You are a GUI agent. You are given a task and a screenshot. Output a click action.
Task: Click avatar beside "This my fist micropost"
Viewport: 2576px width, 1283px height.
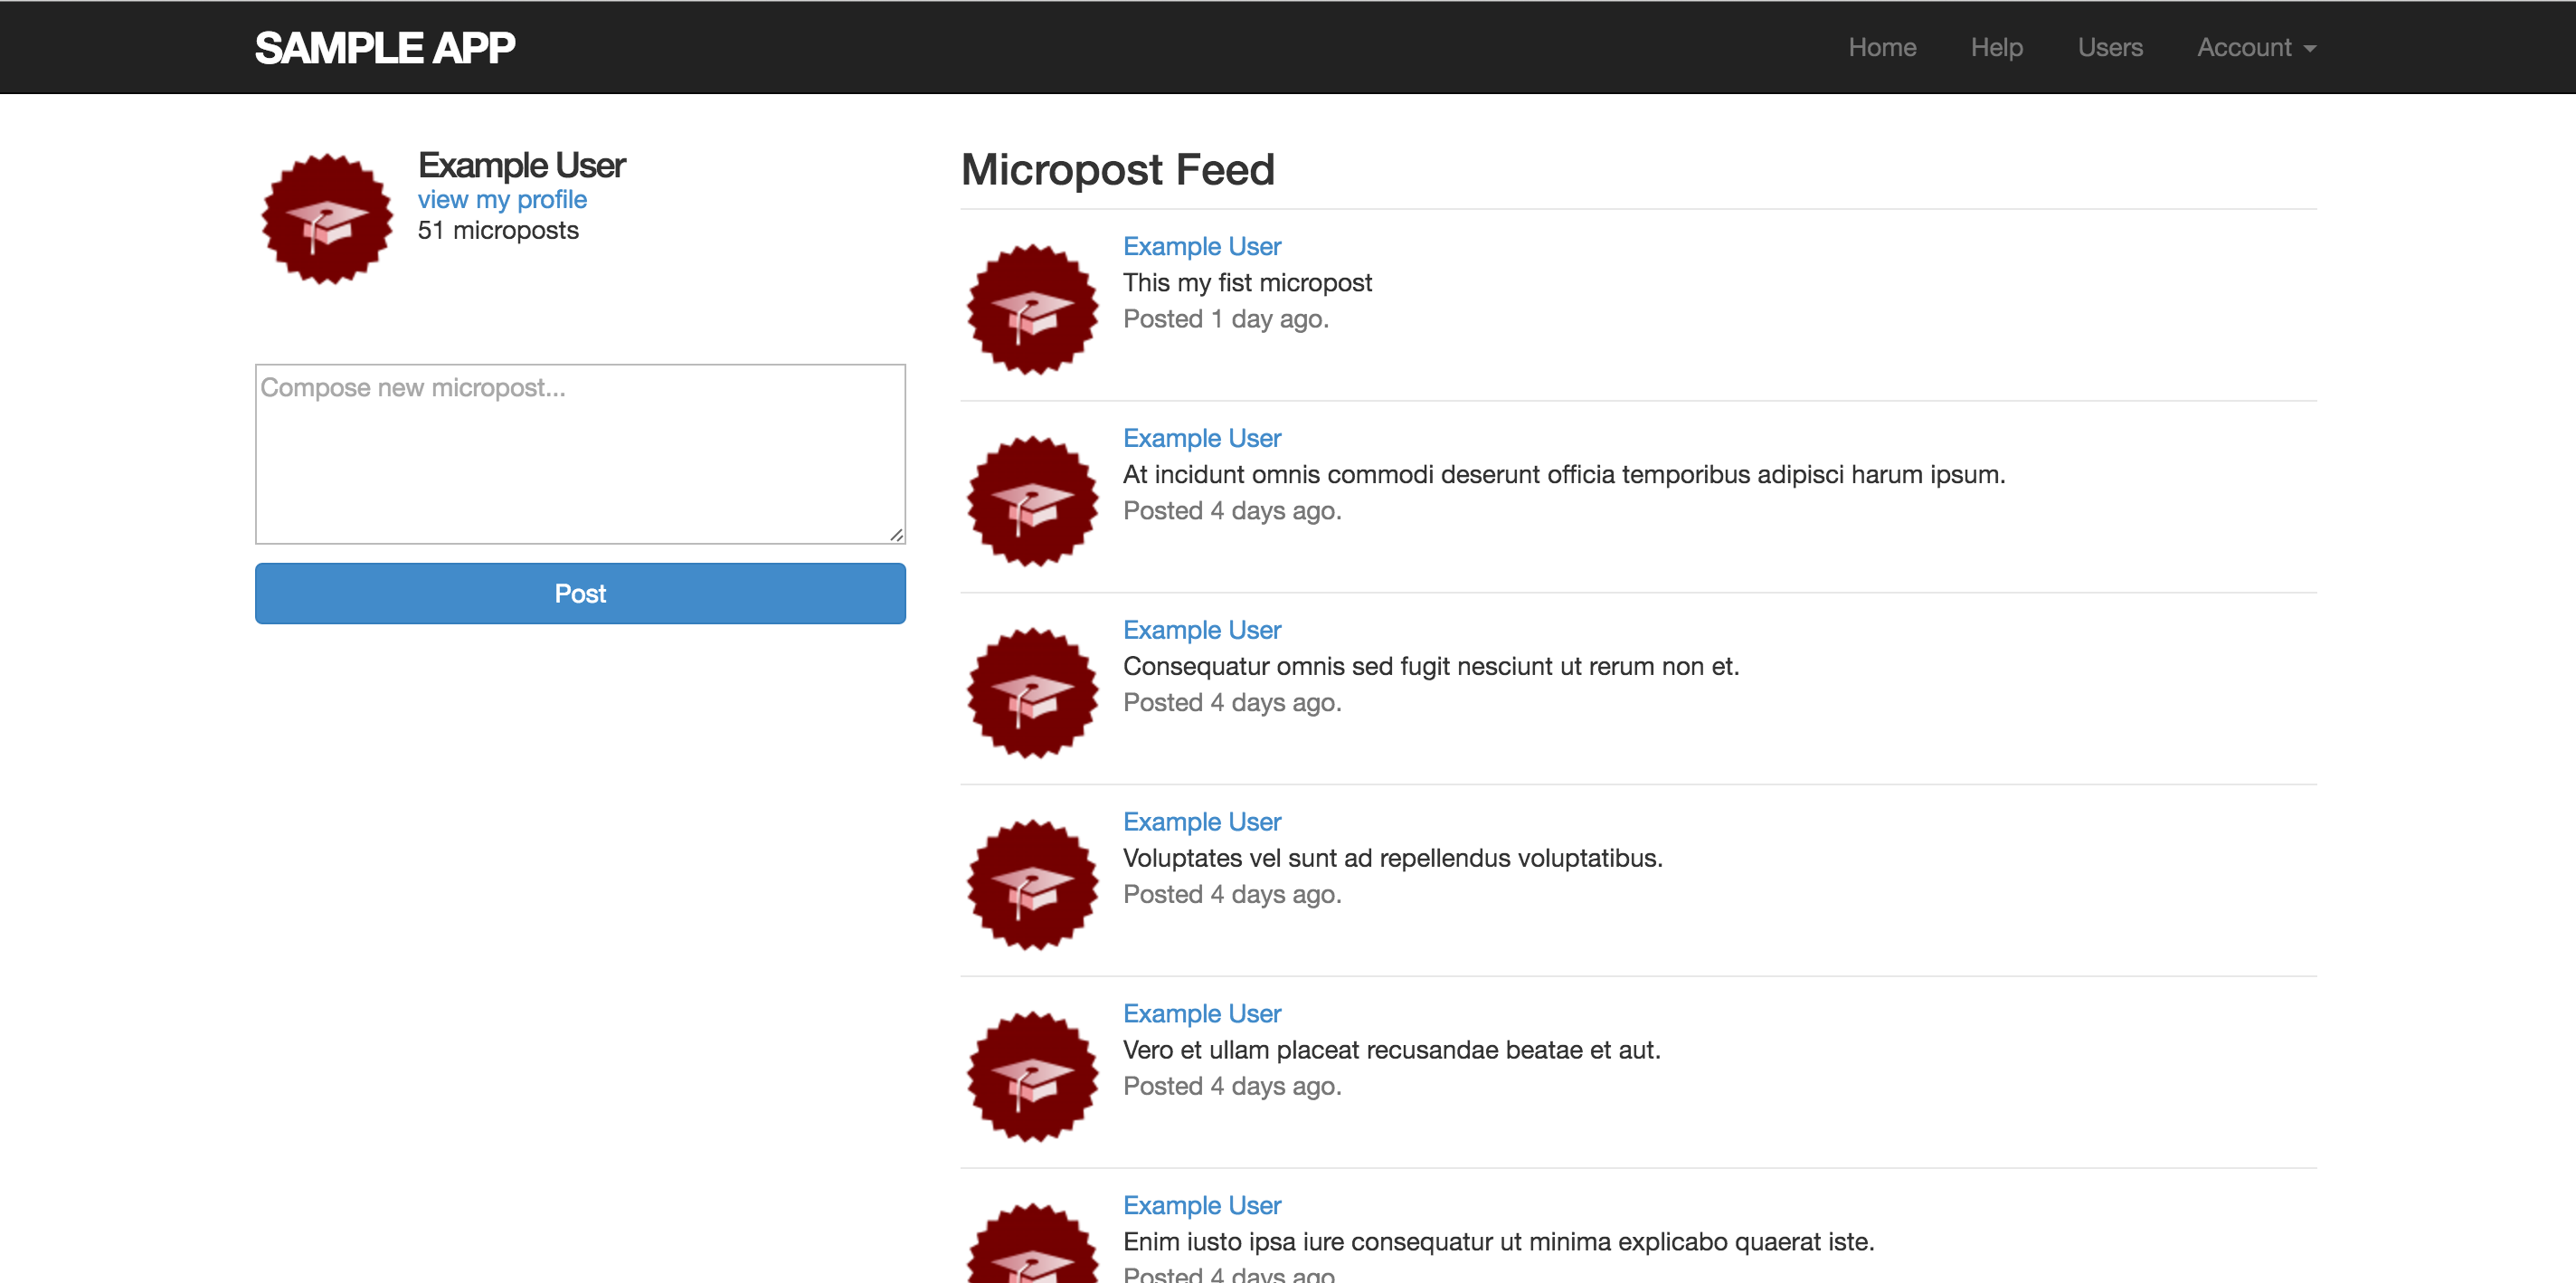(1032, 309)
